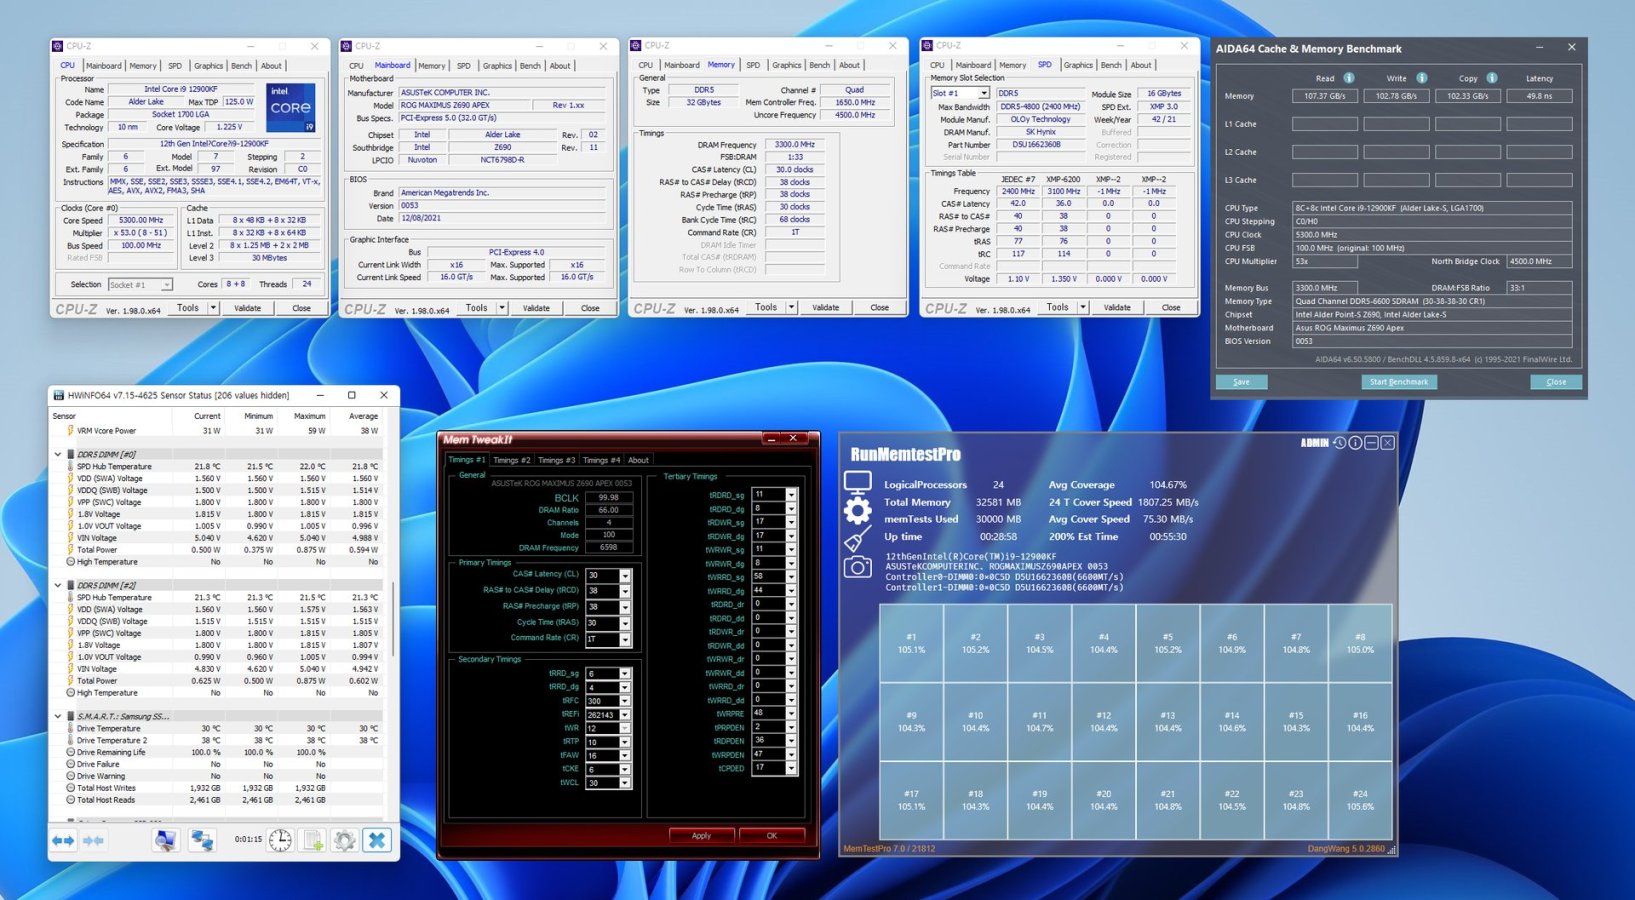This screenshot has height=900, width=1635.
Task: Open Socket #1 selection dropdown in CPU-Z
Action: 166,285
